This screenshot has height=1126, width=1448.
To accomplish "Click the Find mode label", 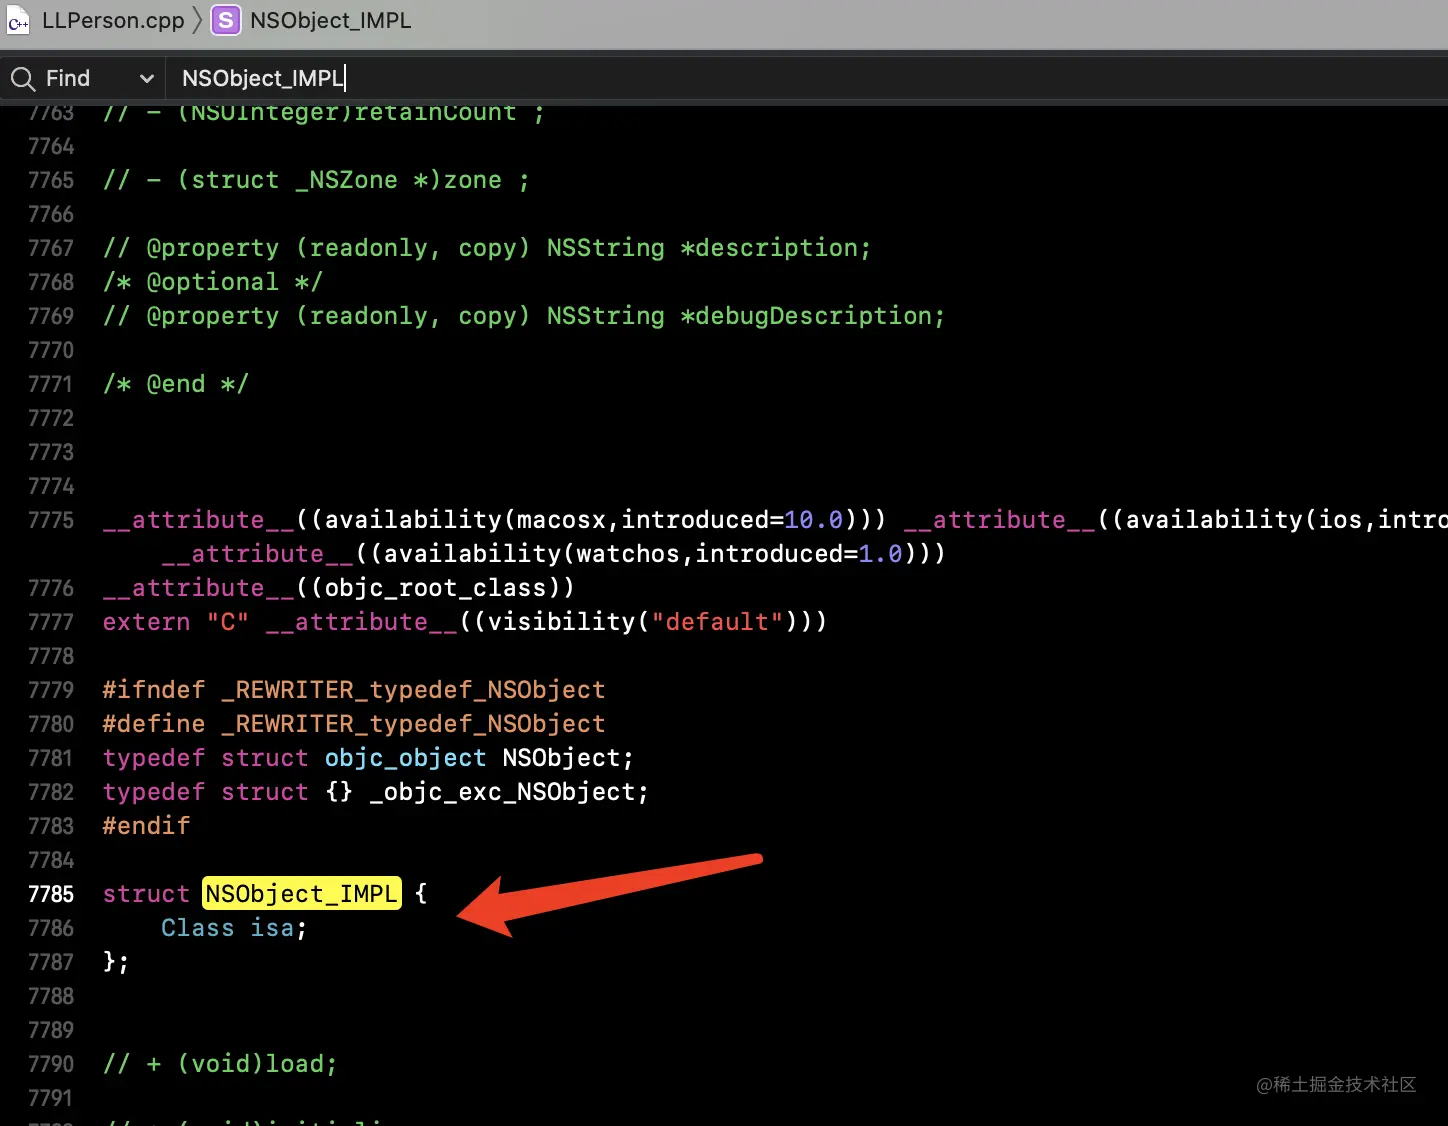I will point(68,78).
